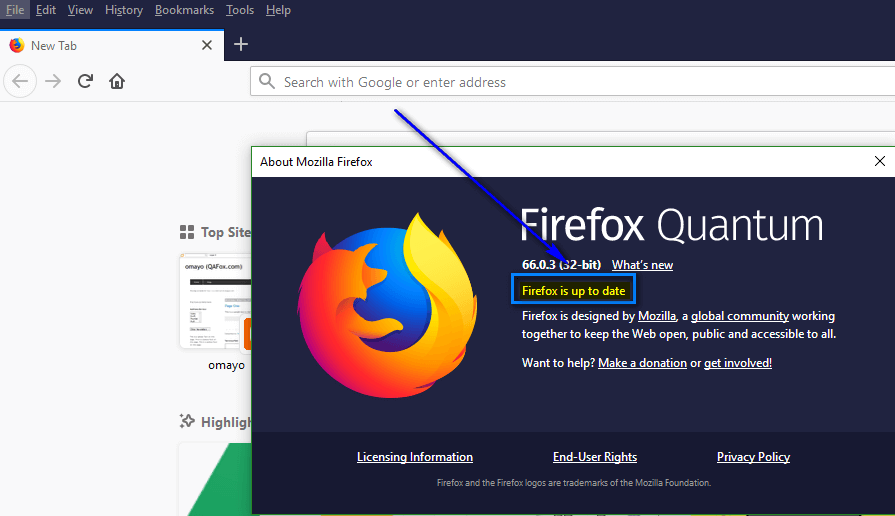Viewport: 895px width, 516px height.
Task: Open the View menu
Action: click(80, 10)
